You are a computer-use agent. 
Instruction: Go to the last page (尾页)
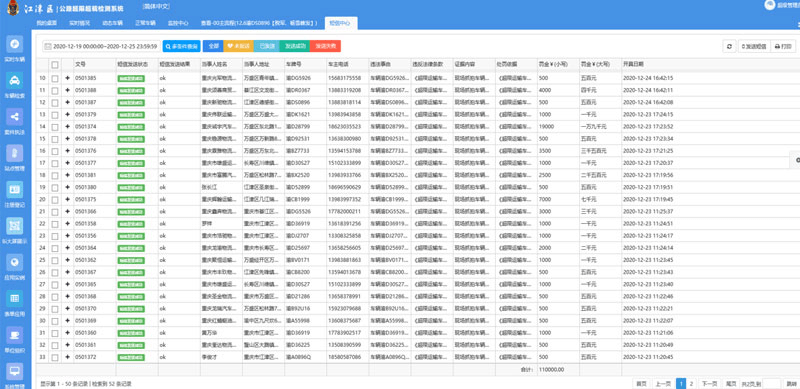pos(731,383)
